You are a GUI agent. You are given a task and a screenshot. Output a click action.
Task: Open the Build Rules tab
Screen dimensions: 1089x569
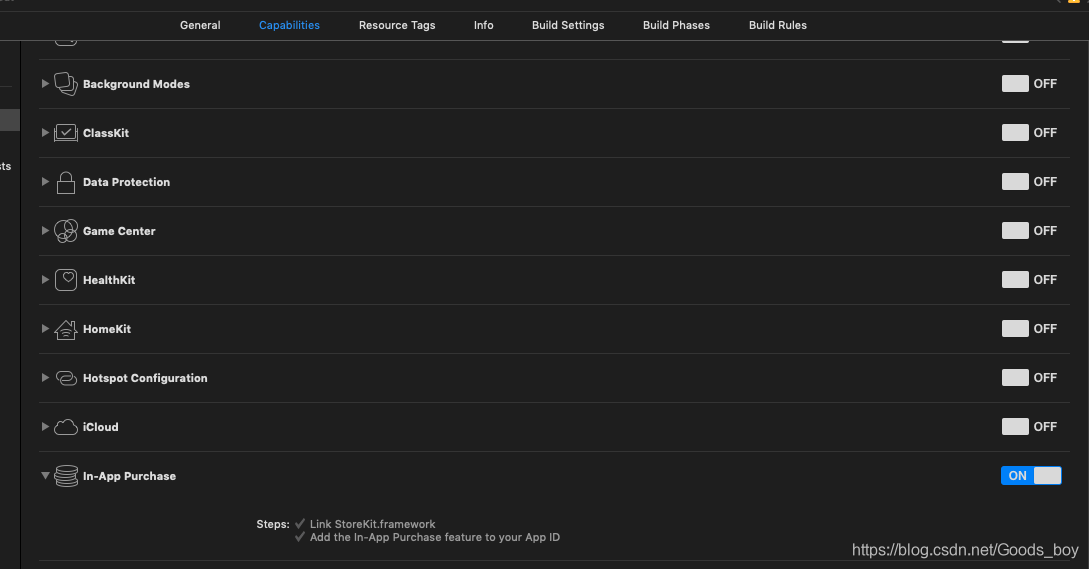777,25
